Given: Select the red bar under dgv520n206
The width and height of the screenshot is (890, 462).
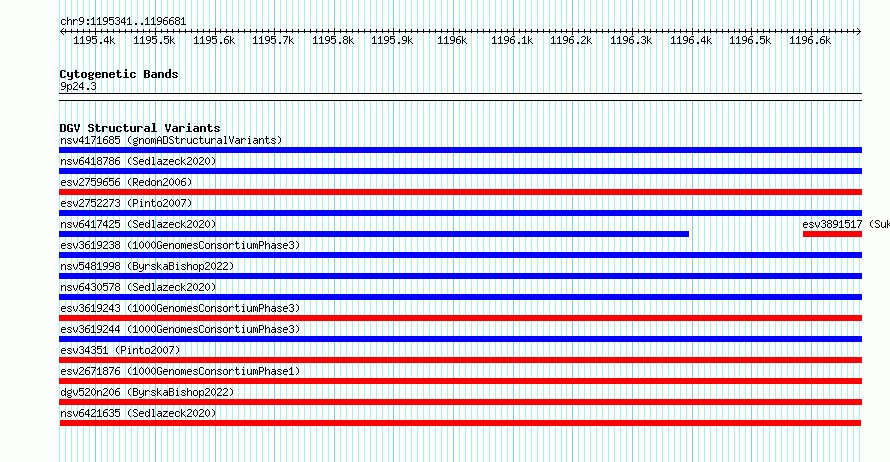Looking at the screenshot, I should (x=460, y=402).
